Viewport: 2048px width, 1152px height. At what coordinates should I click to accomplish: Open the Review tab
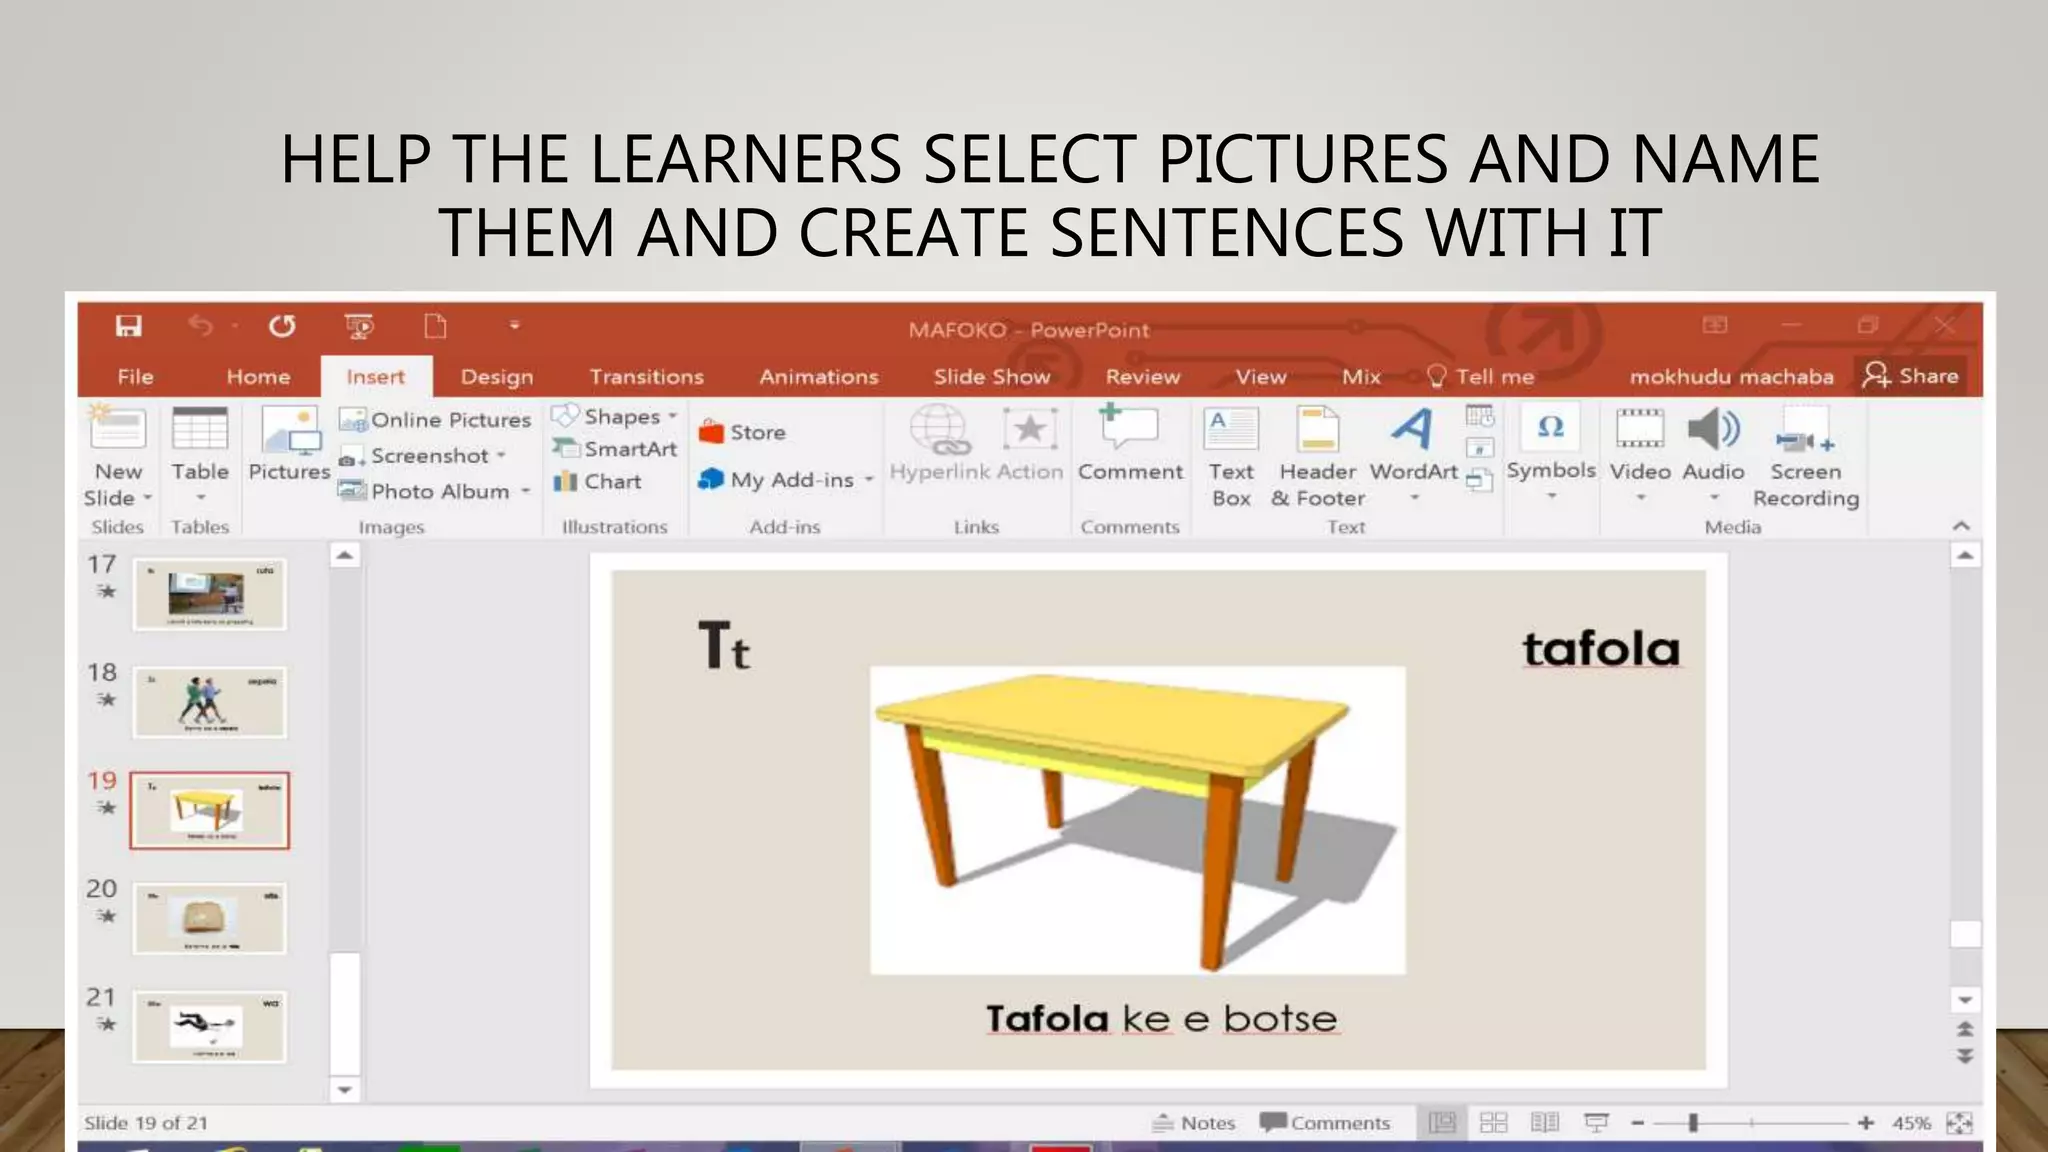tap(1143, 377)
